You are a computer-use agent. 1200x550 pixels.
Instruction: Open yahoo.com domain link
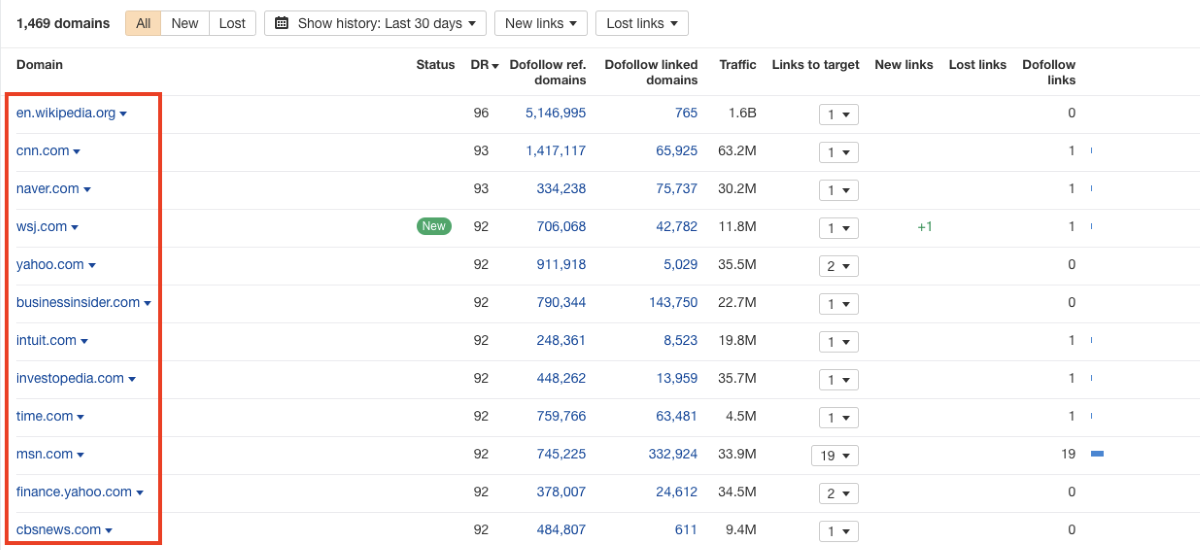pos(50,265)
